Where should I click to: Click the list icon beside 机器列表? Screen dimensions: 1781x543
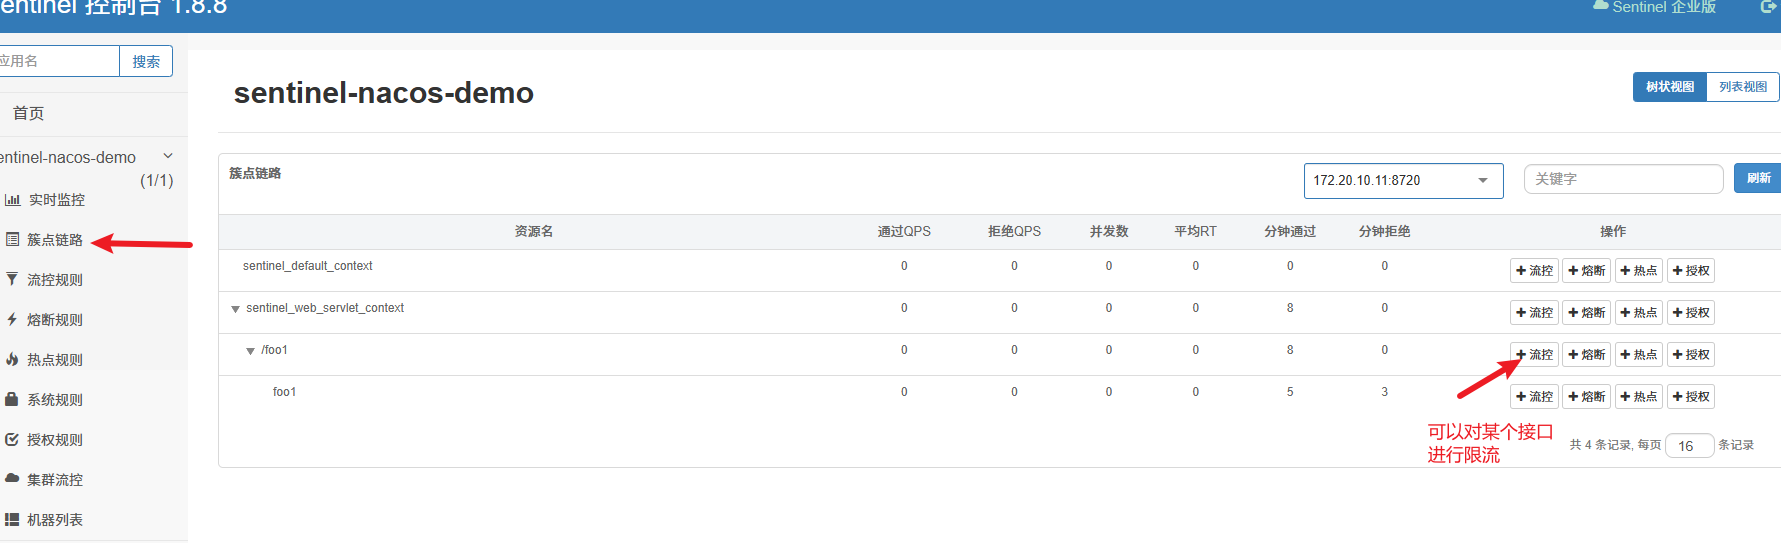(x=12, y=520)
